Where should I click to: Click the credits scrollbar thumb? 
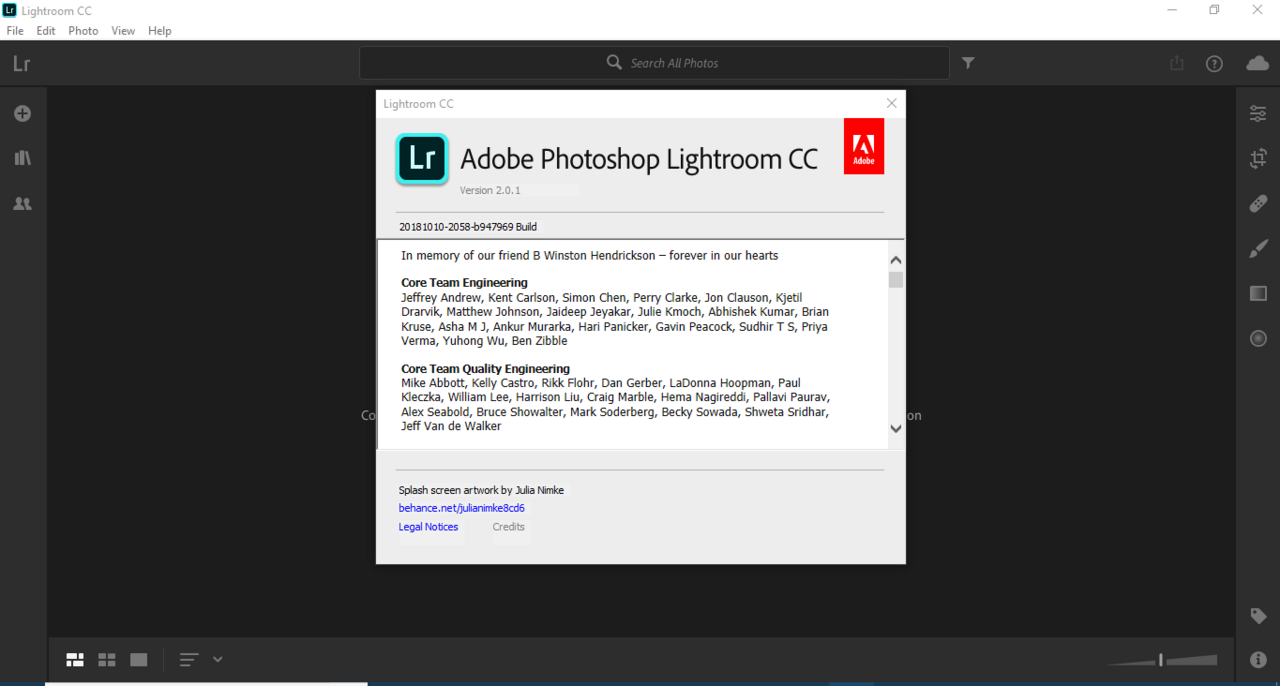[x=896, y=279]
